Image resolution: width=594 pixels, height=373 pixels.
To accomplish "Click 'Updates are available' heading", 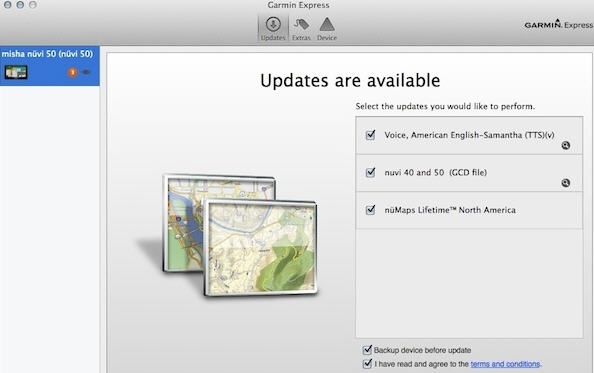I will [350, 80].
